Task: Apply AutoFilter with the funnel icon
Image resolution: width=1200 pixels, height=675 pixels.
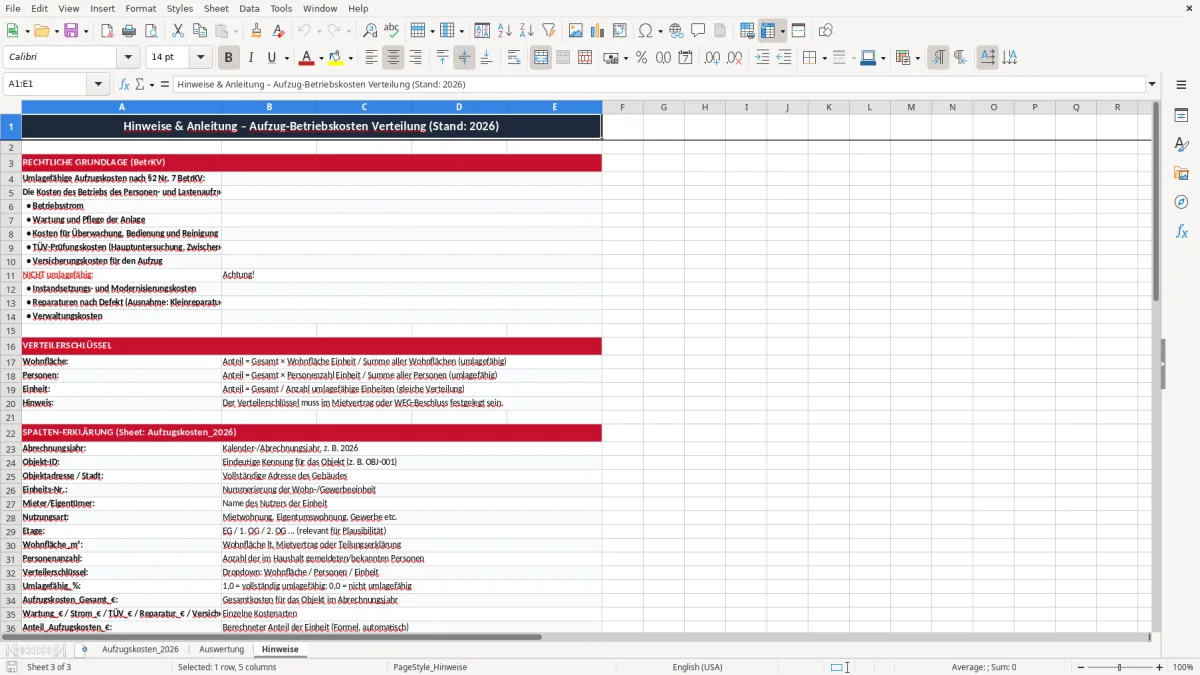Action: click(548, 31)
